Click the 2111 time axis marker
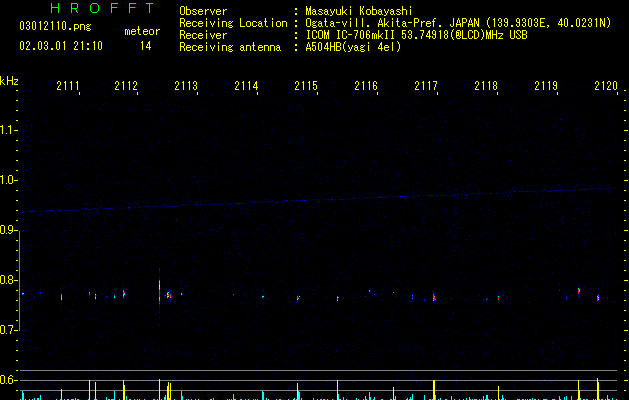Screen dimensions: 629x400 pyautogui.click(x=68, y=86)
